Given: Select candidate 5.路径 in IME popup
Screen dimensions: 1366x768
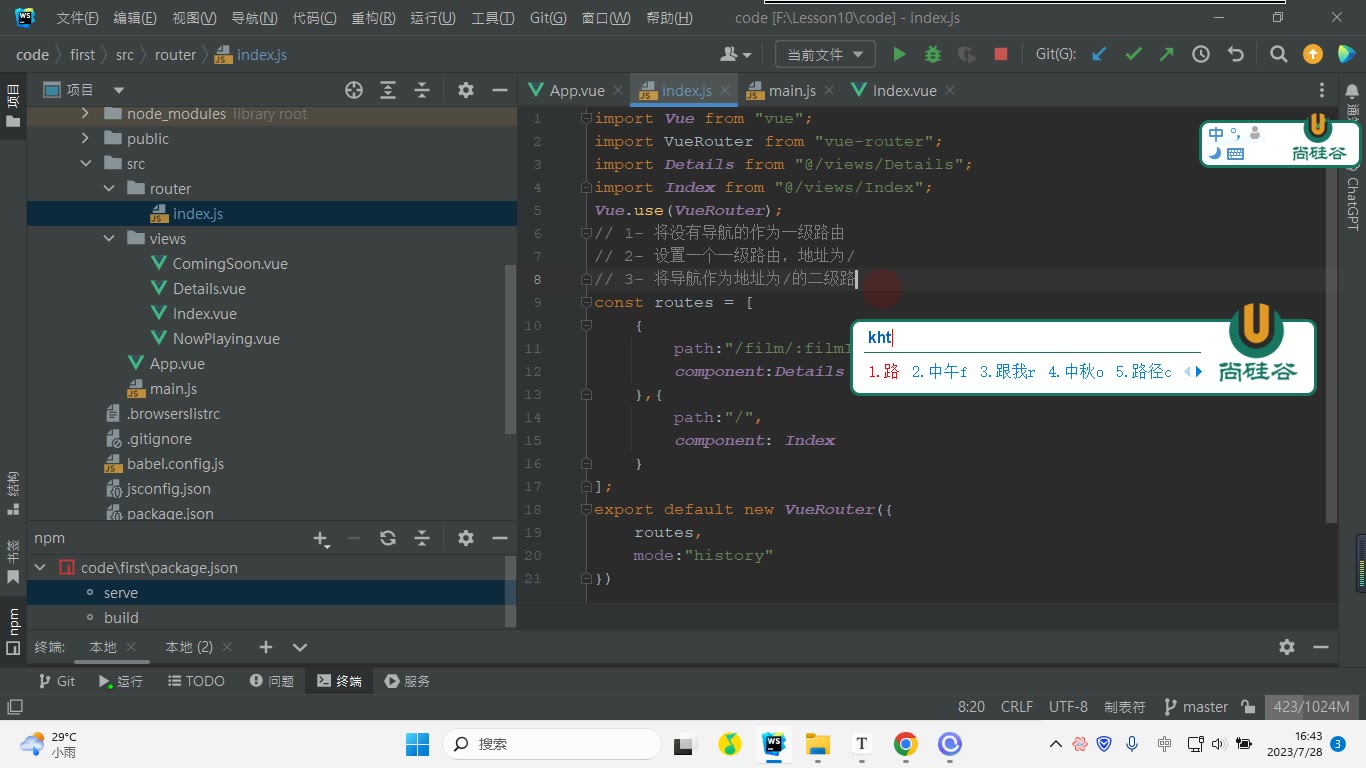Looking at the screenshot, I should [1144, 371].
